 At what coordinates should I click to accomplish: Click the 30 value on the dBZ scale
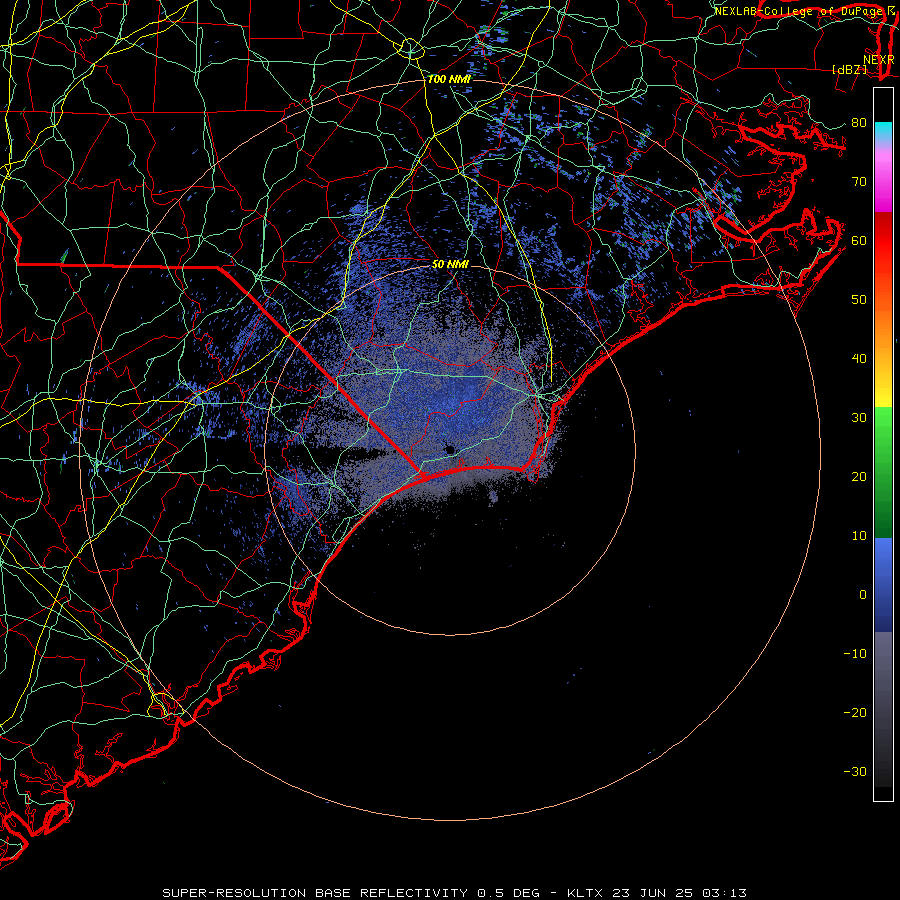click(859, 417)
